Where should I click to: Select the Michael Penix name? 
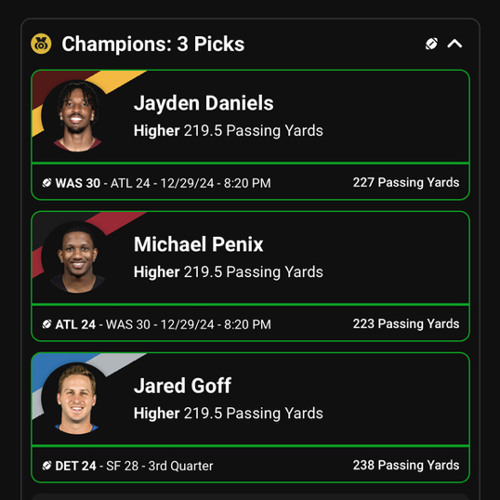pyautogui.click(x=198, y=244)
